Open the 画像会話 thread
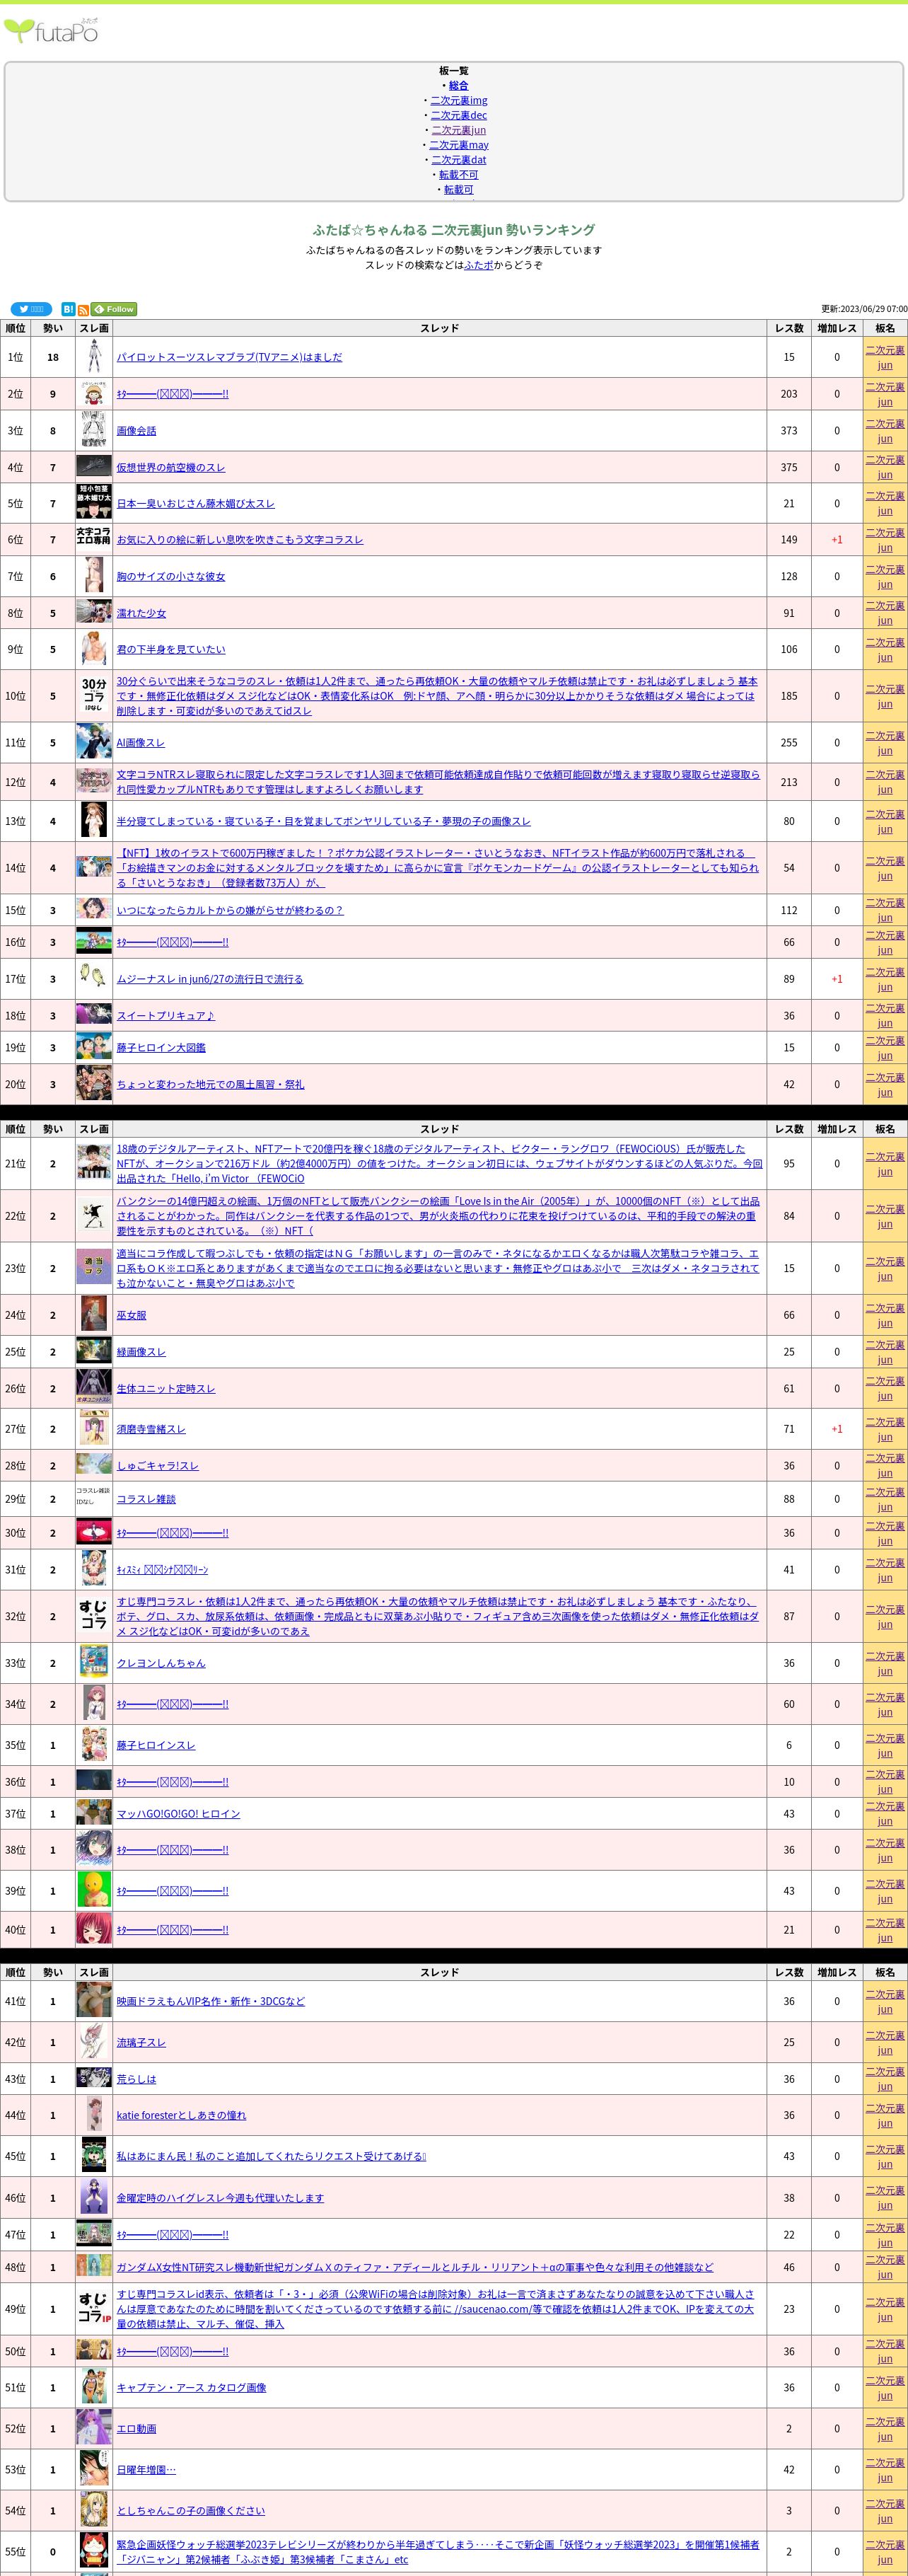 pyautogui.click(x=136, y=431)
